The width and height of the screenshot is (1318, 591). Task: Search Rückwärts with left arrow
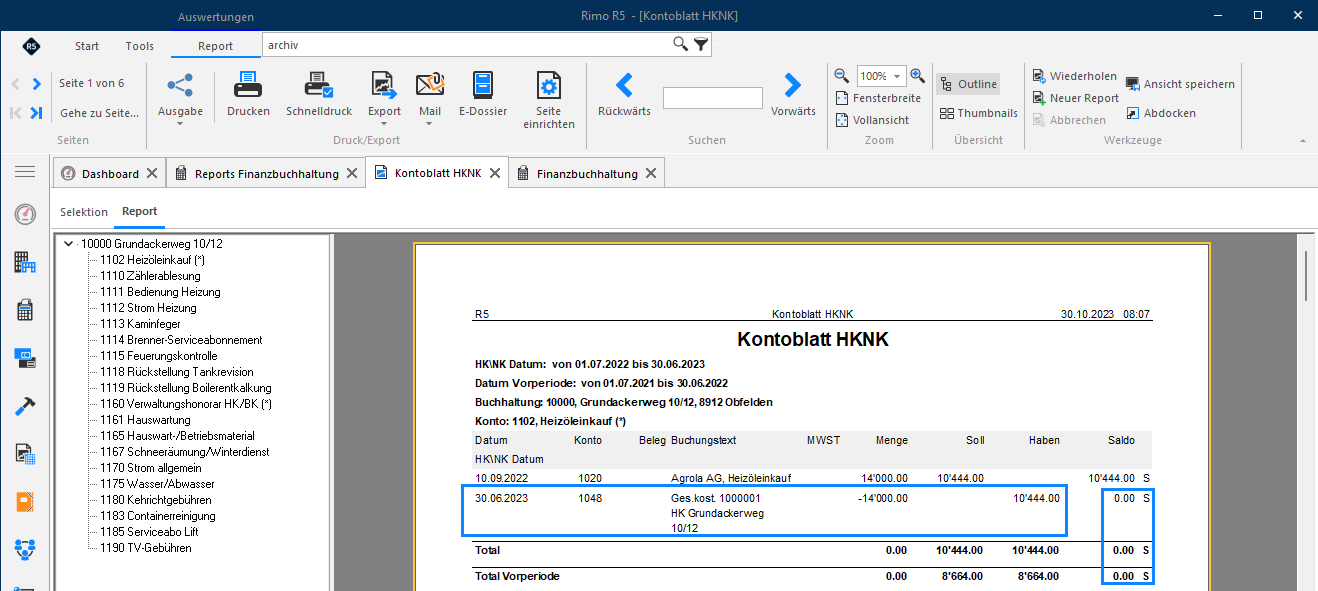[624, 85]
